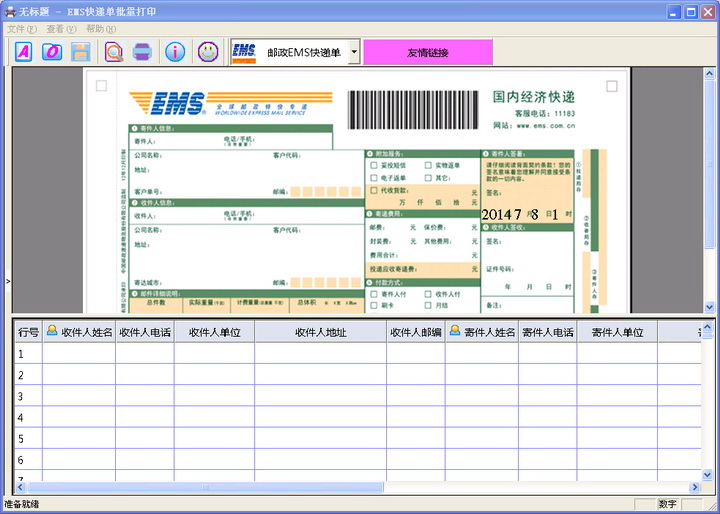Tick the 寄件人付 payment checkbox
720x514 pixels.
tap(374, 294)
